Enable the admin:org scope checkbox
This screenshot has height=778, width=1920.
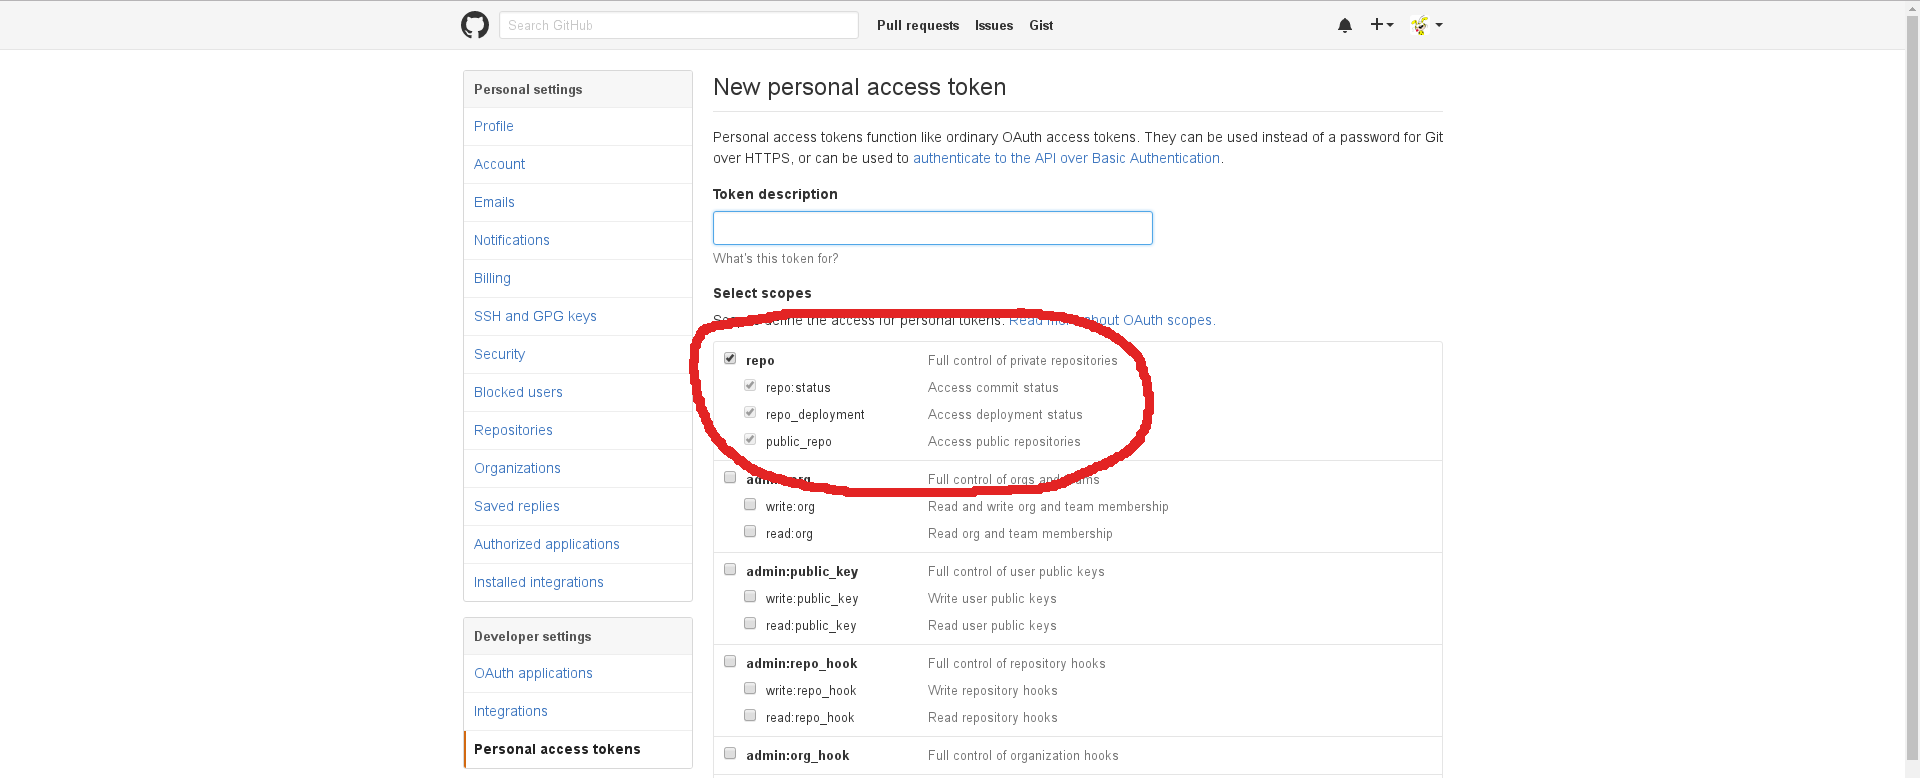pyautogui.click(x=730, y=477)
